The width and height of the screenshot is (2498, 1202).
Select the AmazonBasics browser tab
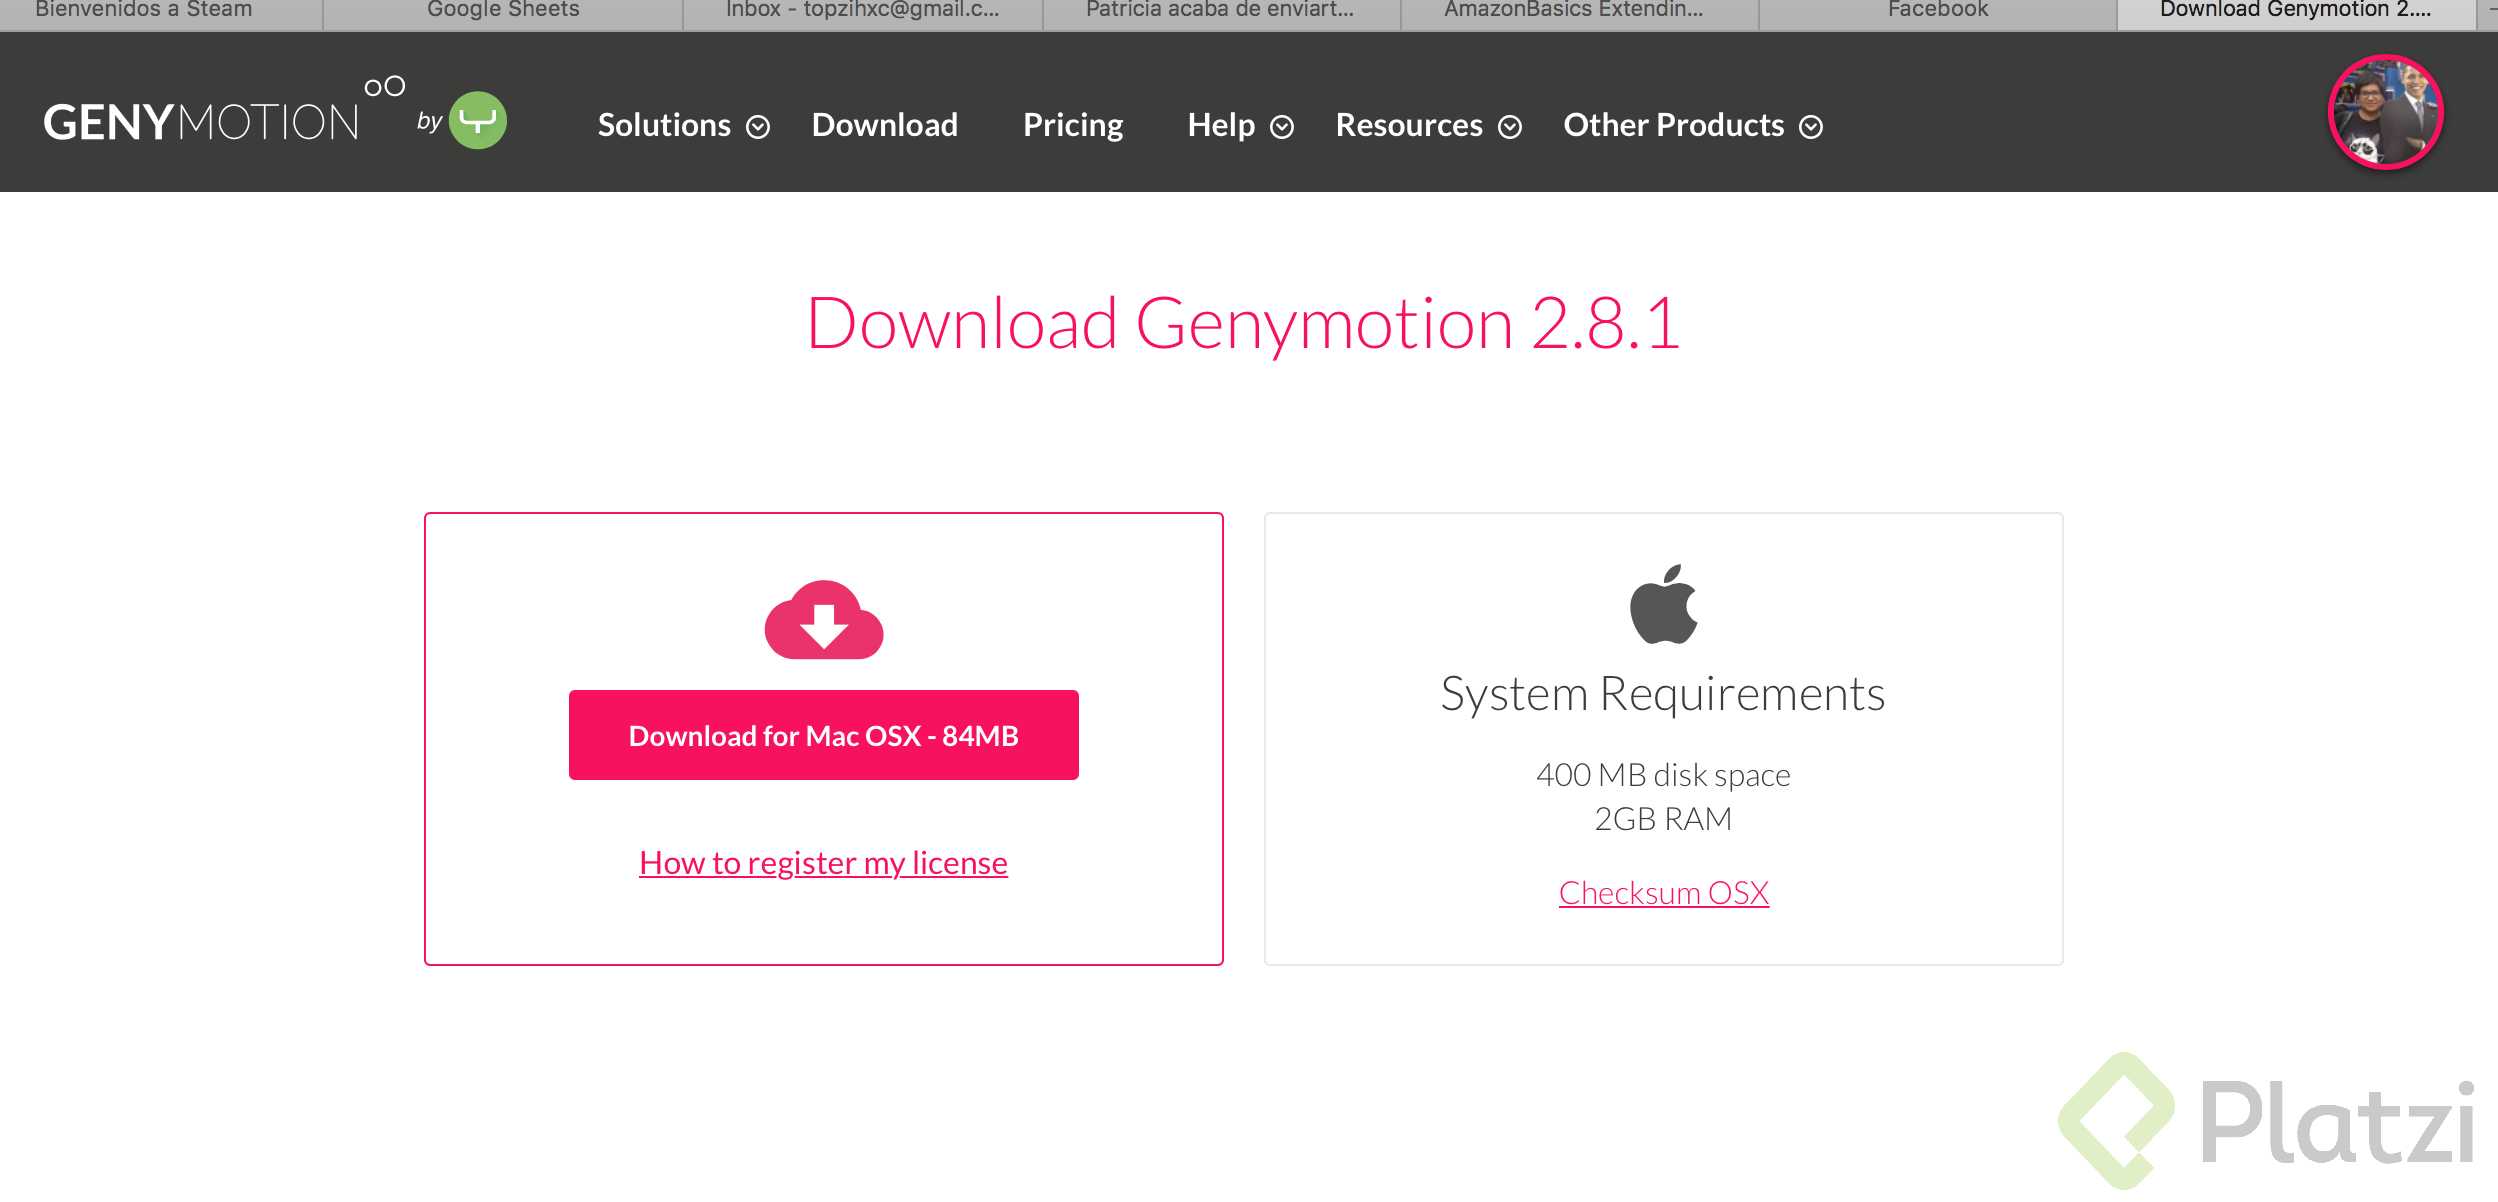tap(1573, 12)
